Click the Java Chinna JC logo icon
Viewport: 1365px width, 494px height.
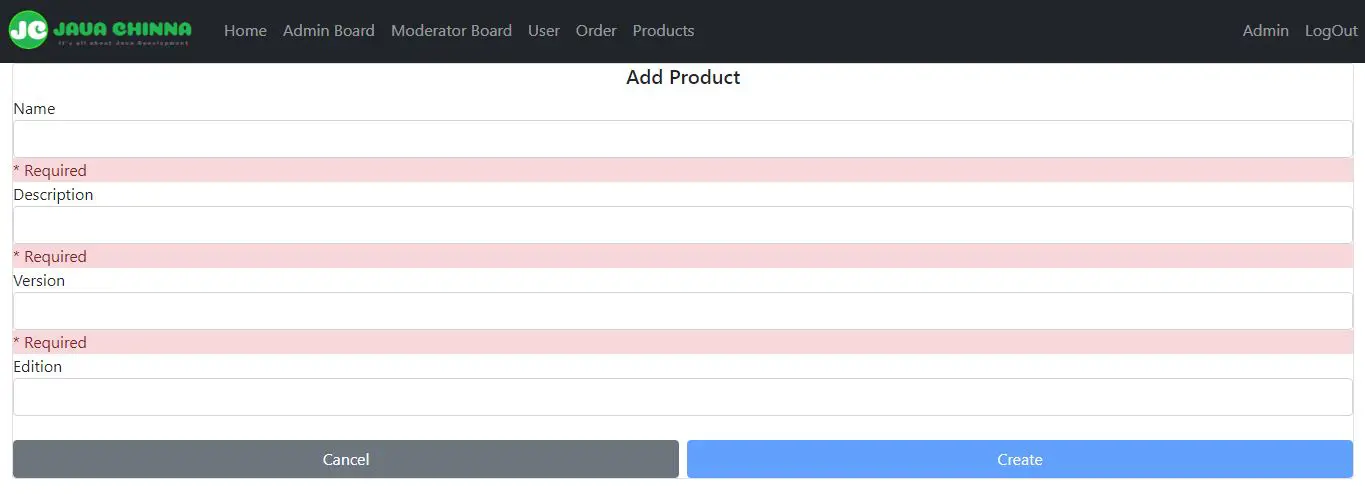[x=27, y=30]
